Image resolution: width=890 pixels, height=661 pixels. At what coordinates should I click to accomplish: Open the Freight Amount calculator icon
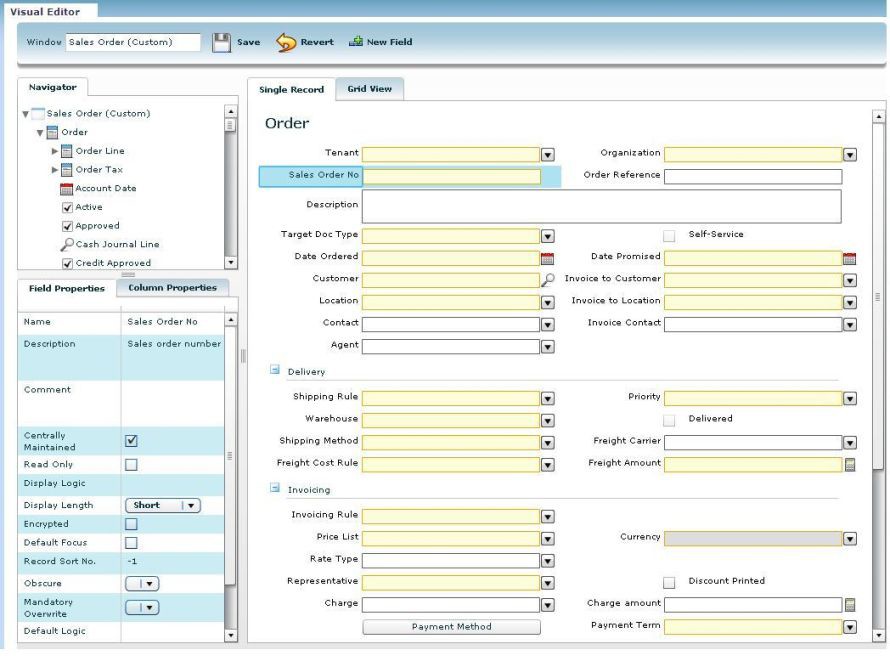click(849, 464)
